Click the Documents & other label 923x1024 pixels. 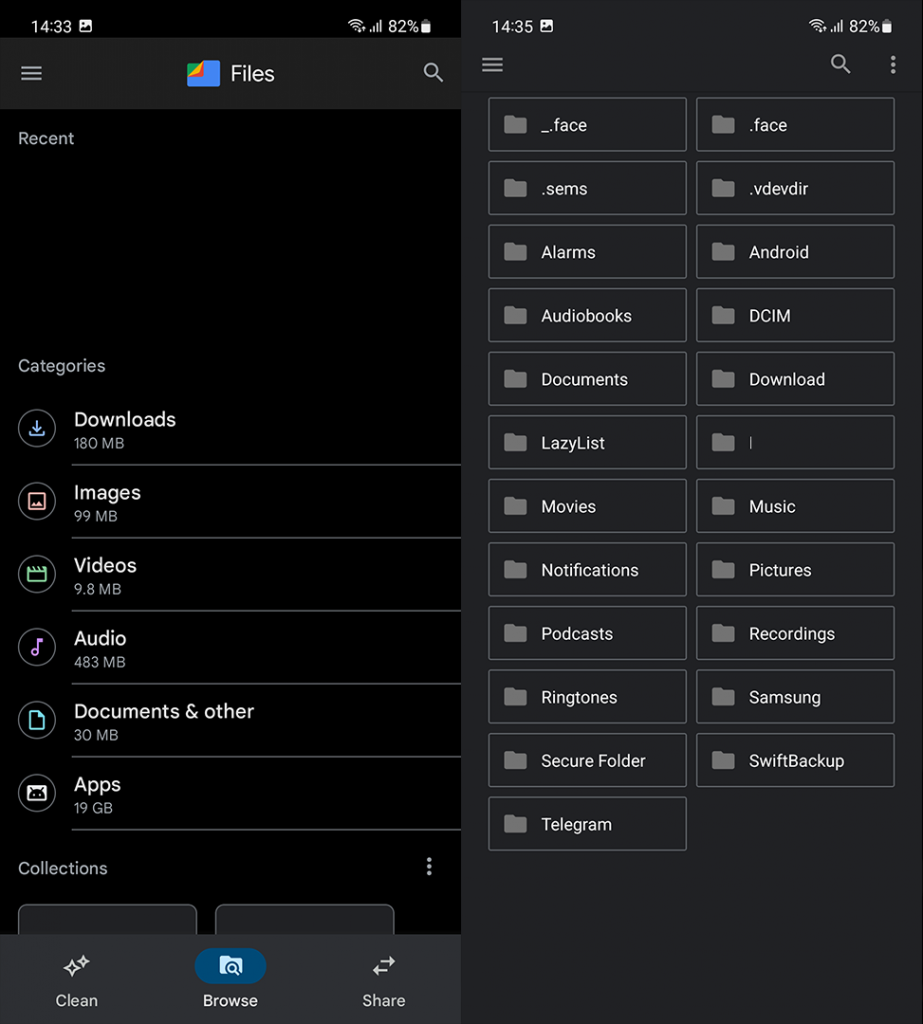[x=164, y=711]
